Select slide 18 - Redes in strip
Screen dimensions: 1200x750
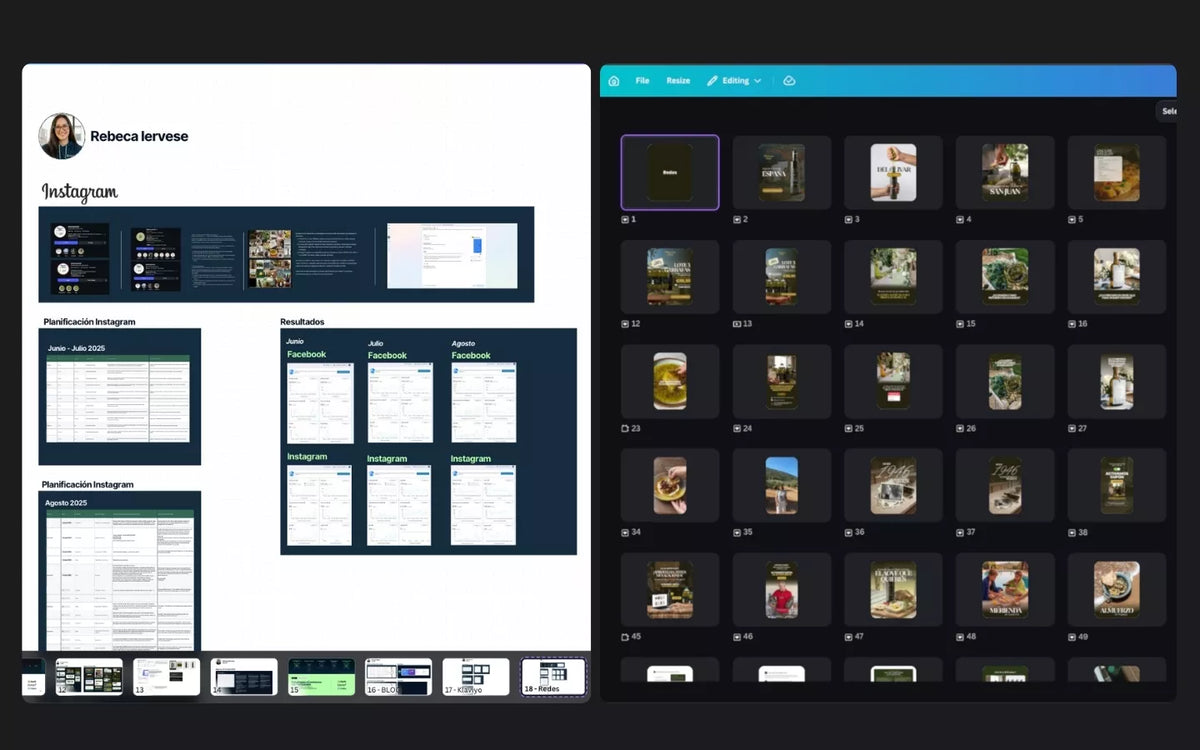[554, 677]
